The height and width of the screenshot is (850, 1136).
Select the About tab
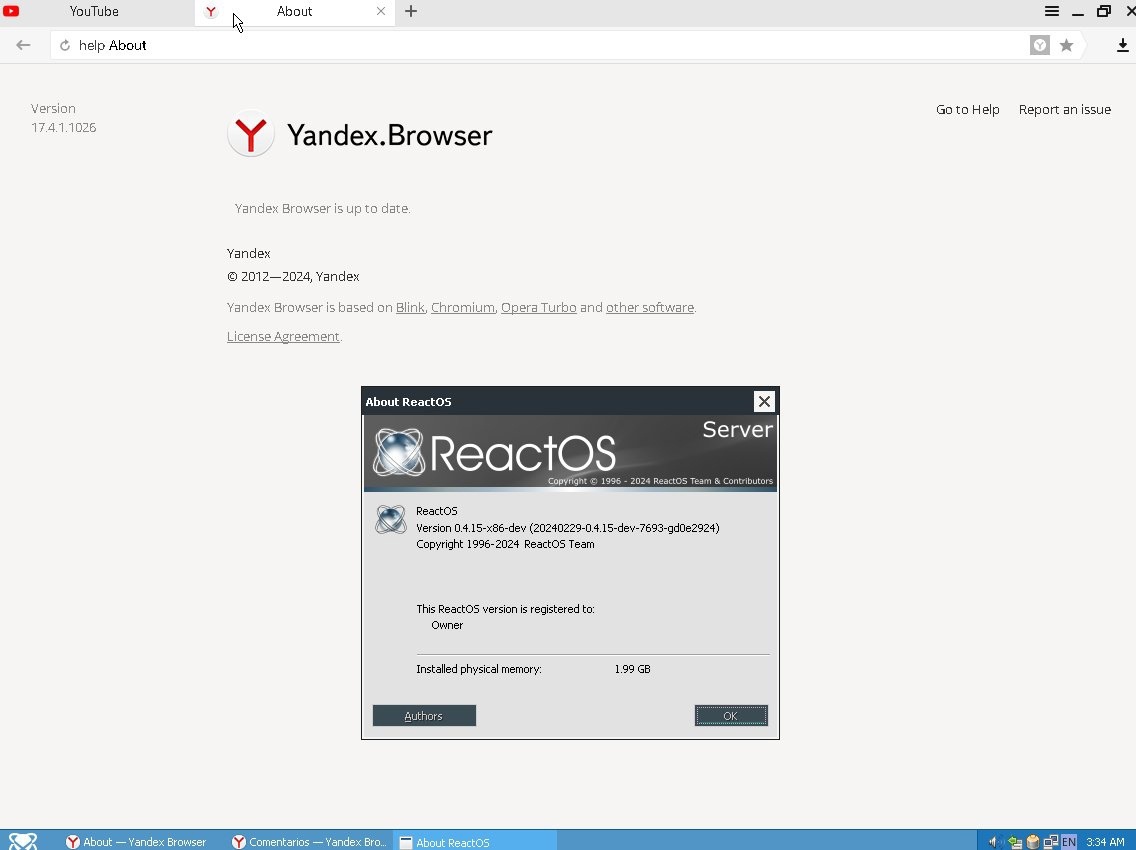294,12
